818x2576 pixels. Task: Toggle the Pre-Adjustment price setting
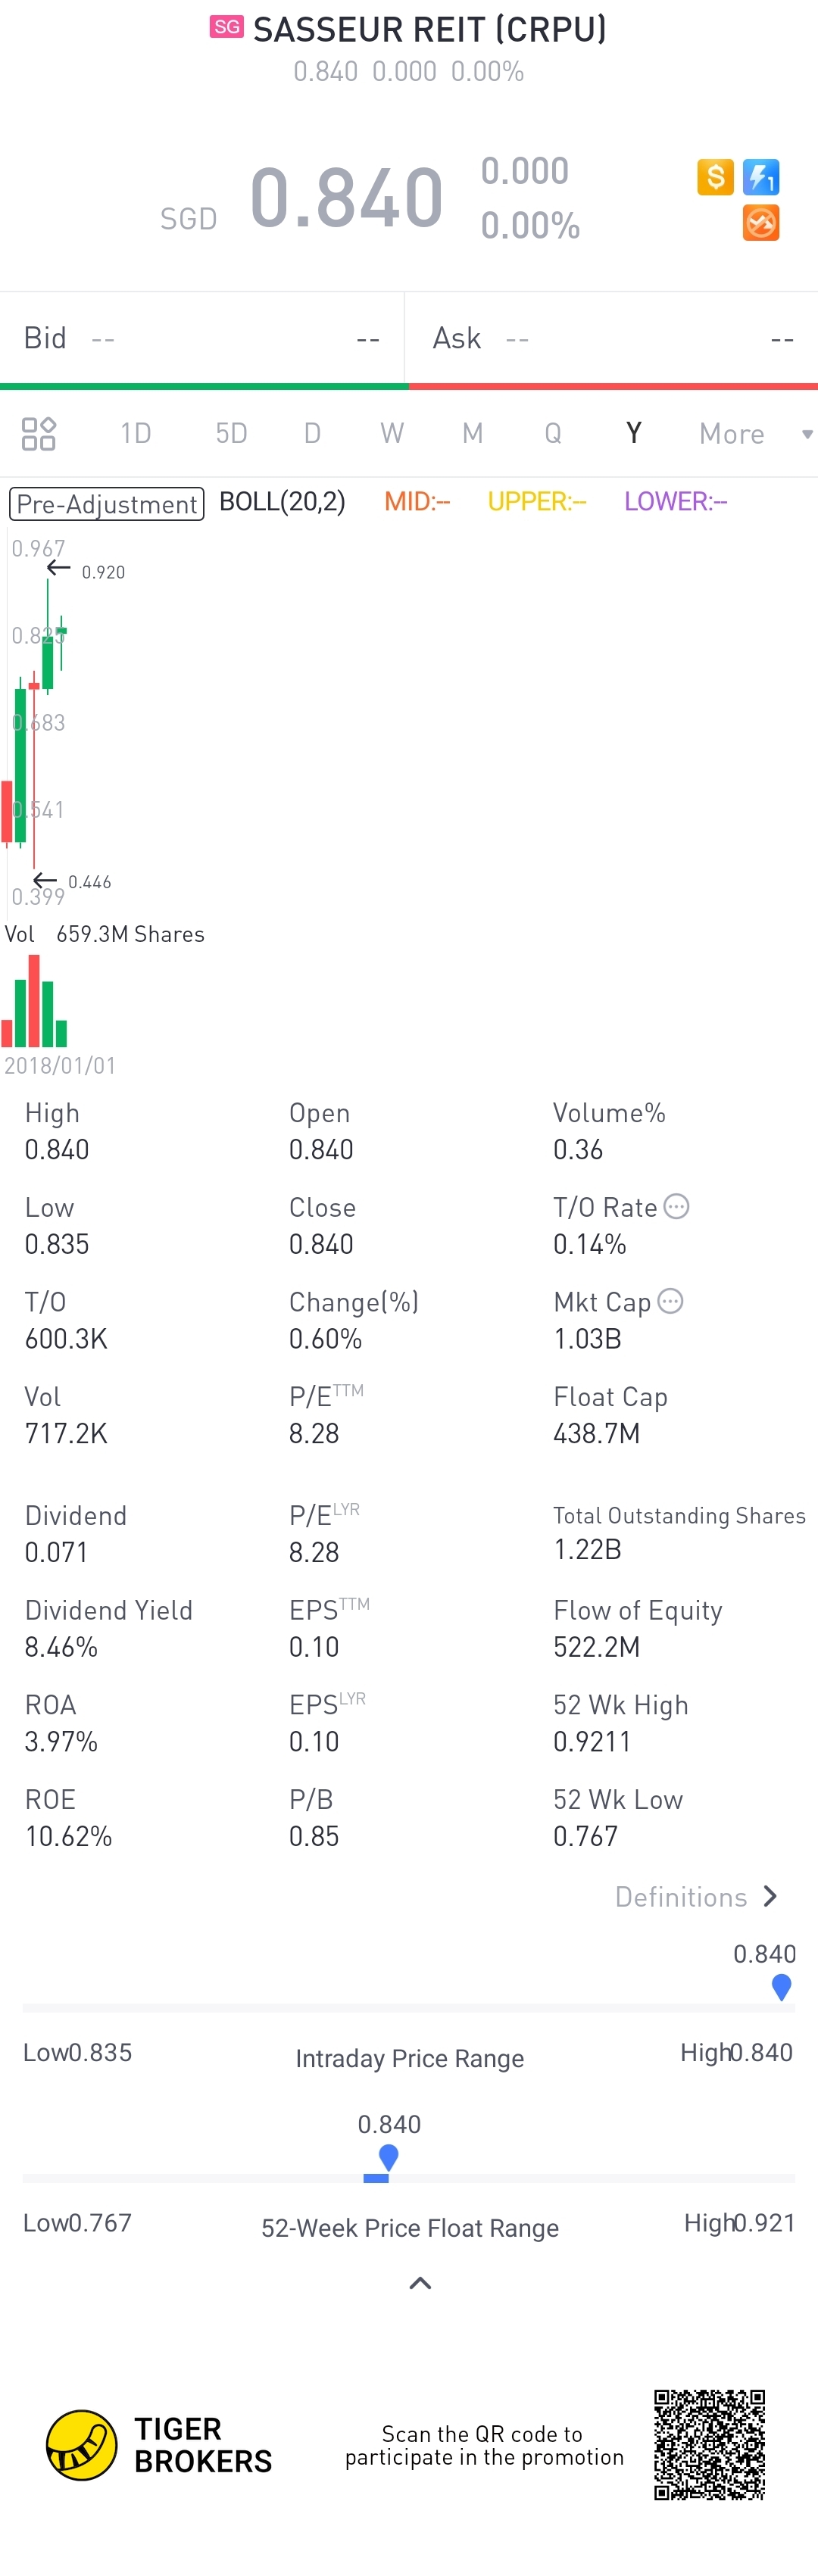[107, 503]
